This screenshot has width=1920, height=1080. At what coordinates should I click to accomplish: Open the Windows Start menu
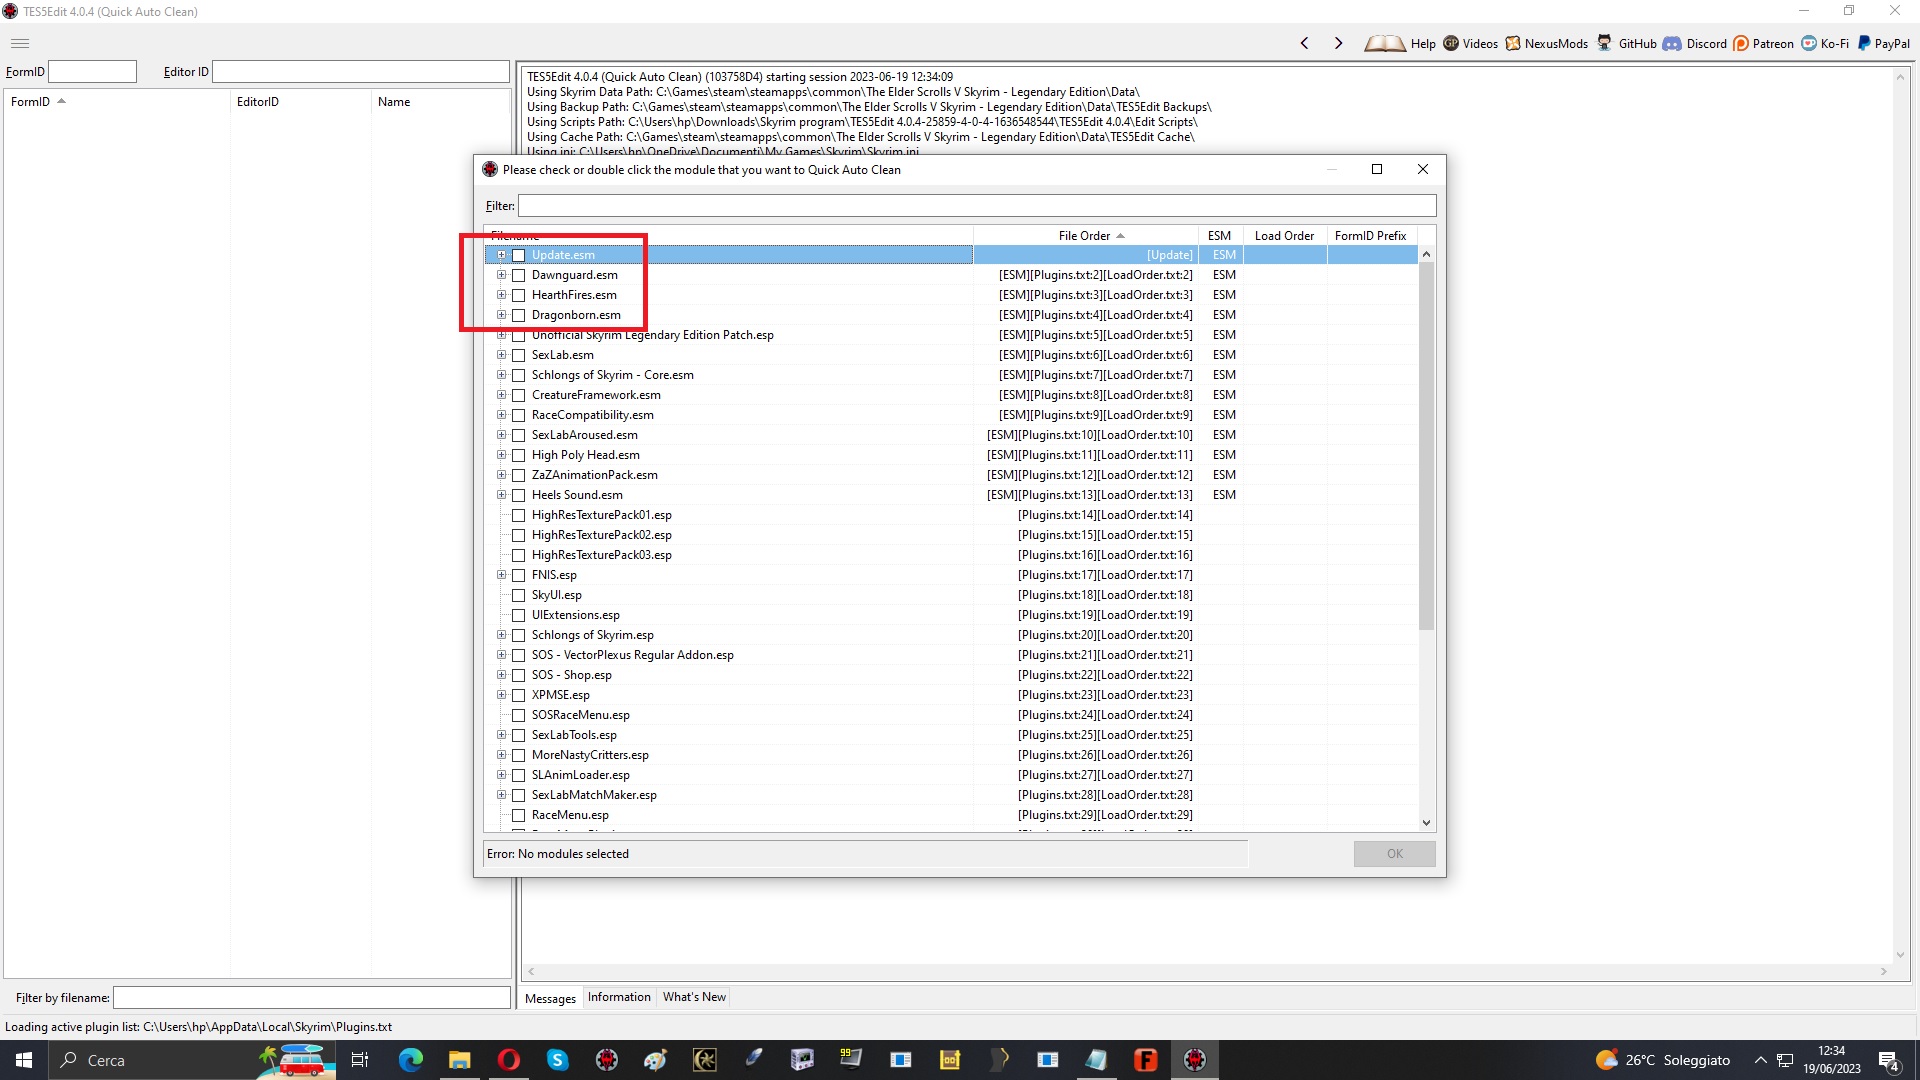[x=24, y=1060]
